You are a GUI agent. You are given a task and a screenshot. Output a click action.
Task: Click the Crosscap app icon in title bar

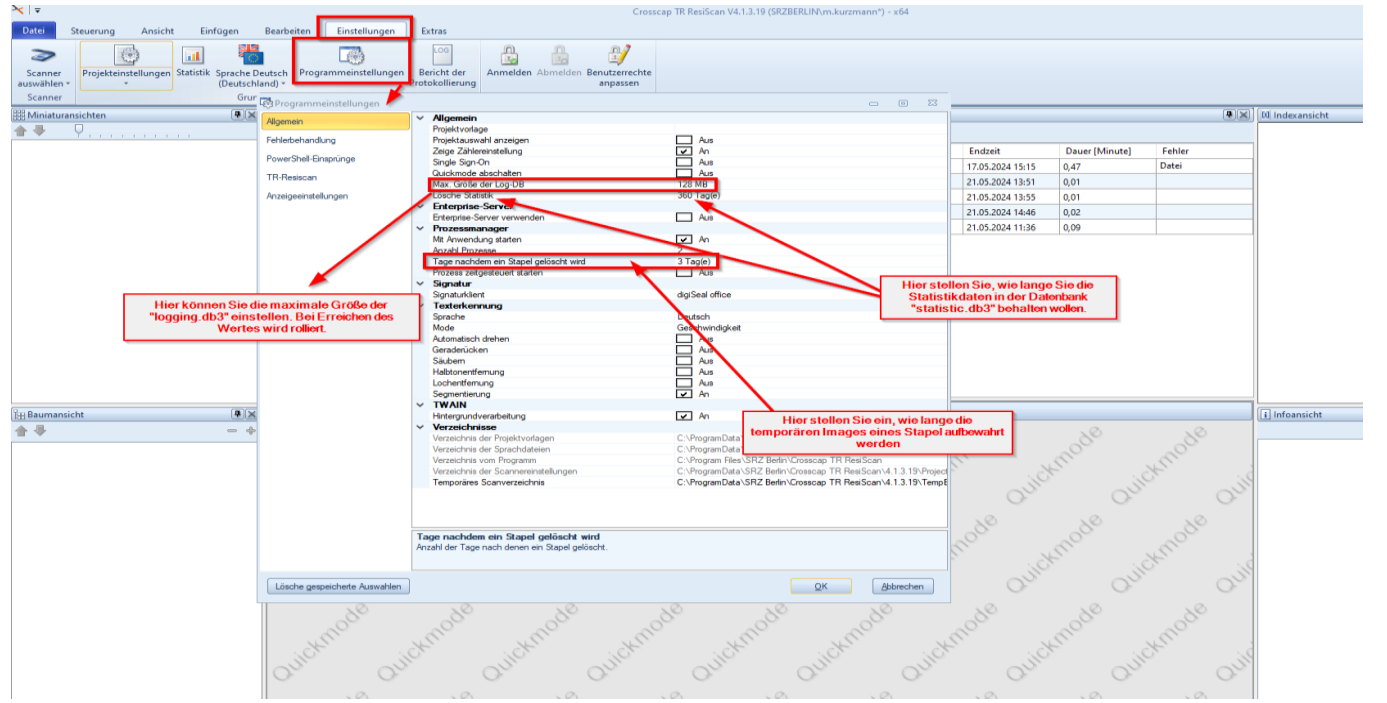click(20, 10)
